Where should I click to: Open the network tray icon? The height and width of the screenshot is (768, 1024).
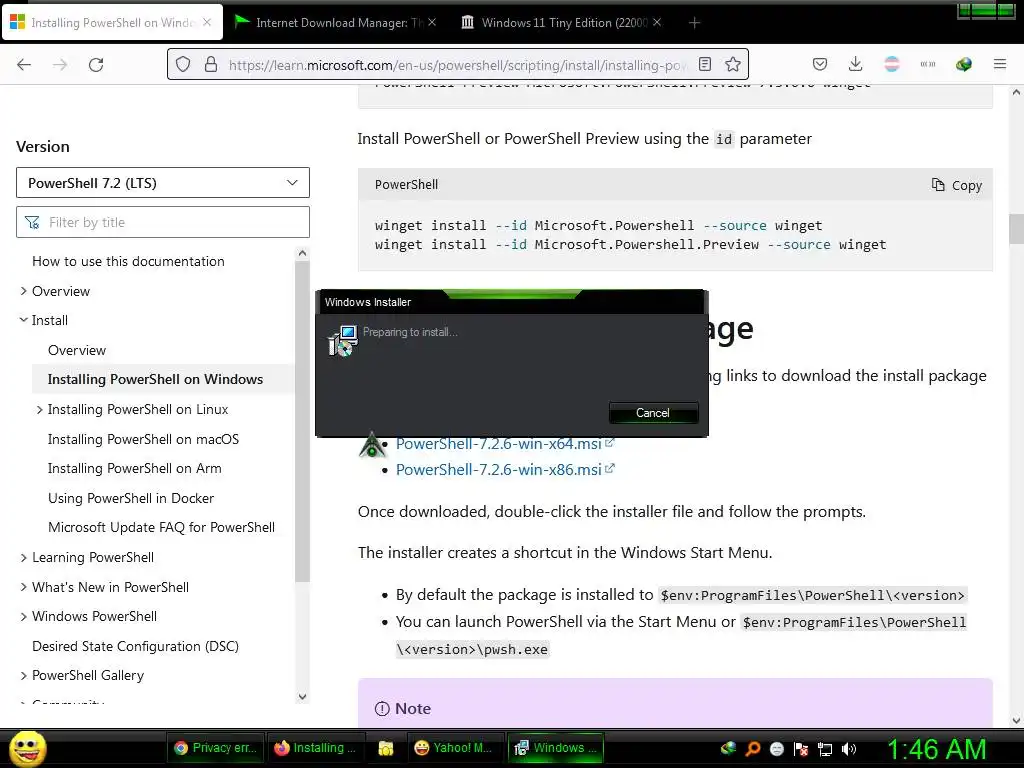[825, 748]
